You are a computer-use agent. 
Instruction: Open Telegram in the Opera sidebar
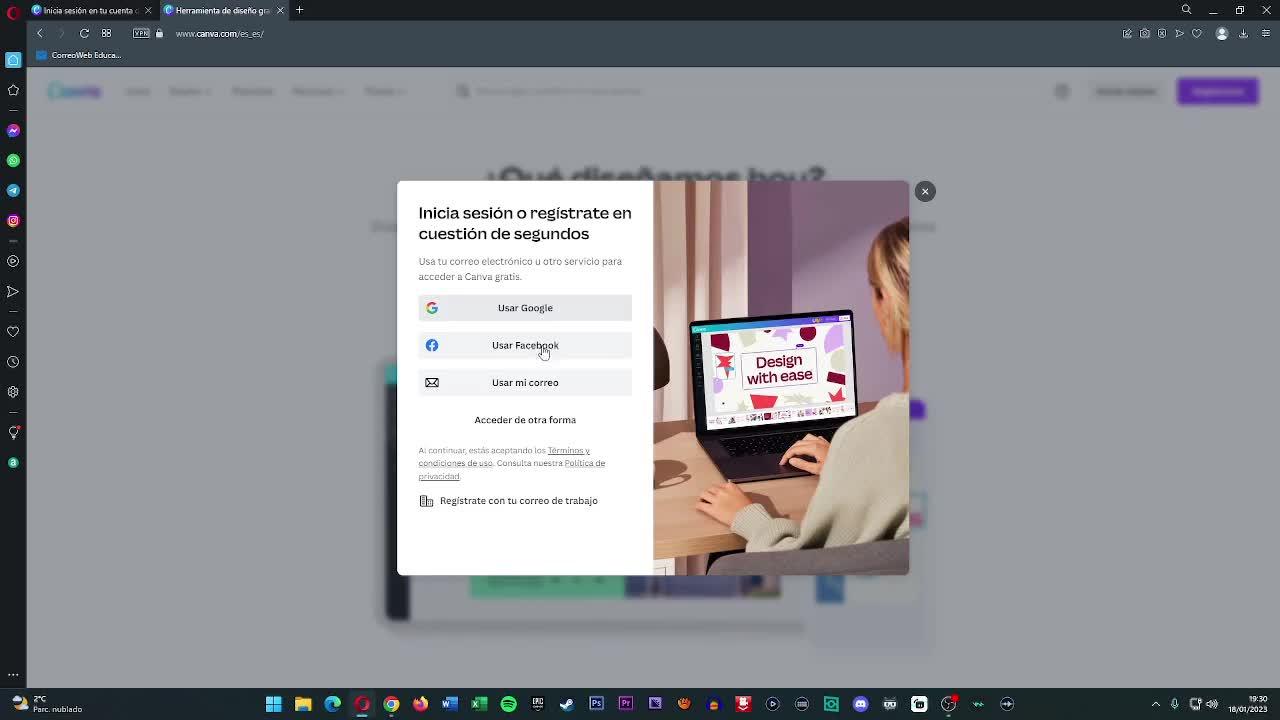pyautogui.click(x=13, y=190)
